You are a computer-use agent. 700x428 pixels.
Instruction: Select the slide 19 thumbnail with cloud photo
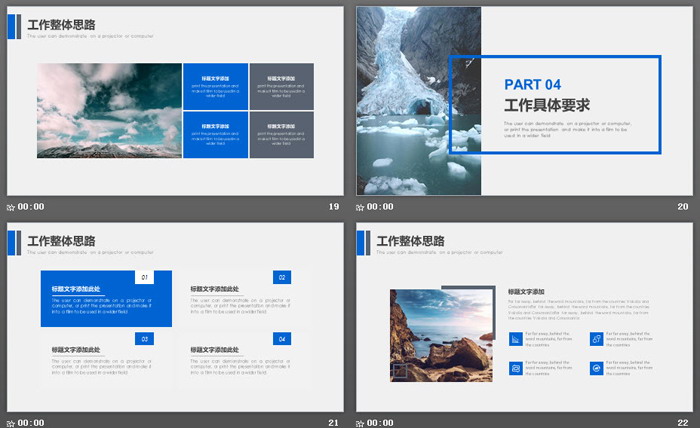coord(174,100)
